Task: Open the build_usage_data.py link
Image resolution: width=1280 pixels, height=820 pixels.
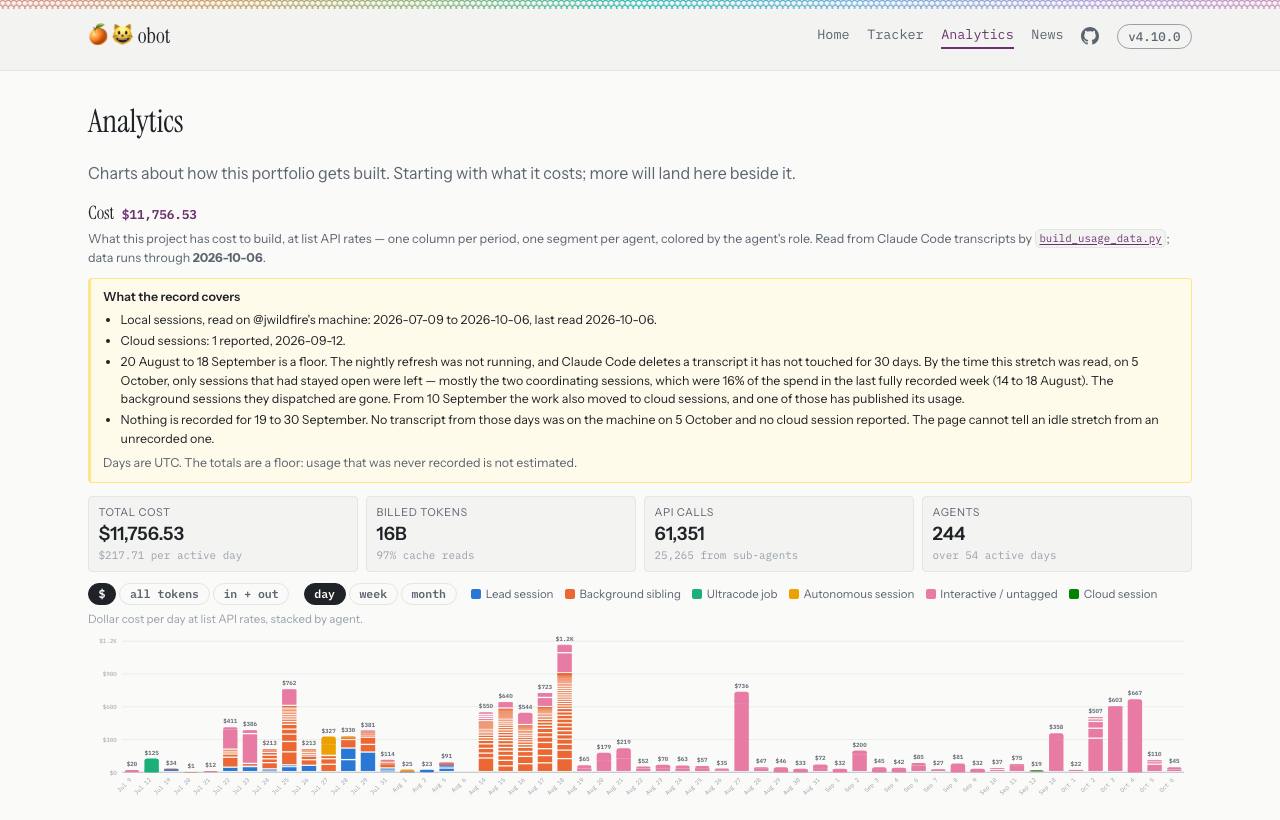Action: pos(1100,239)
